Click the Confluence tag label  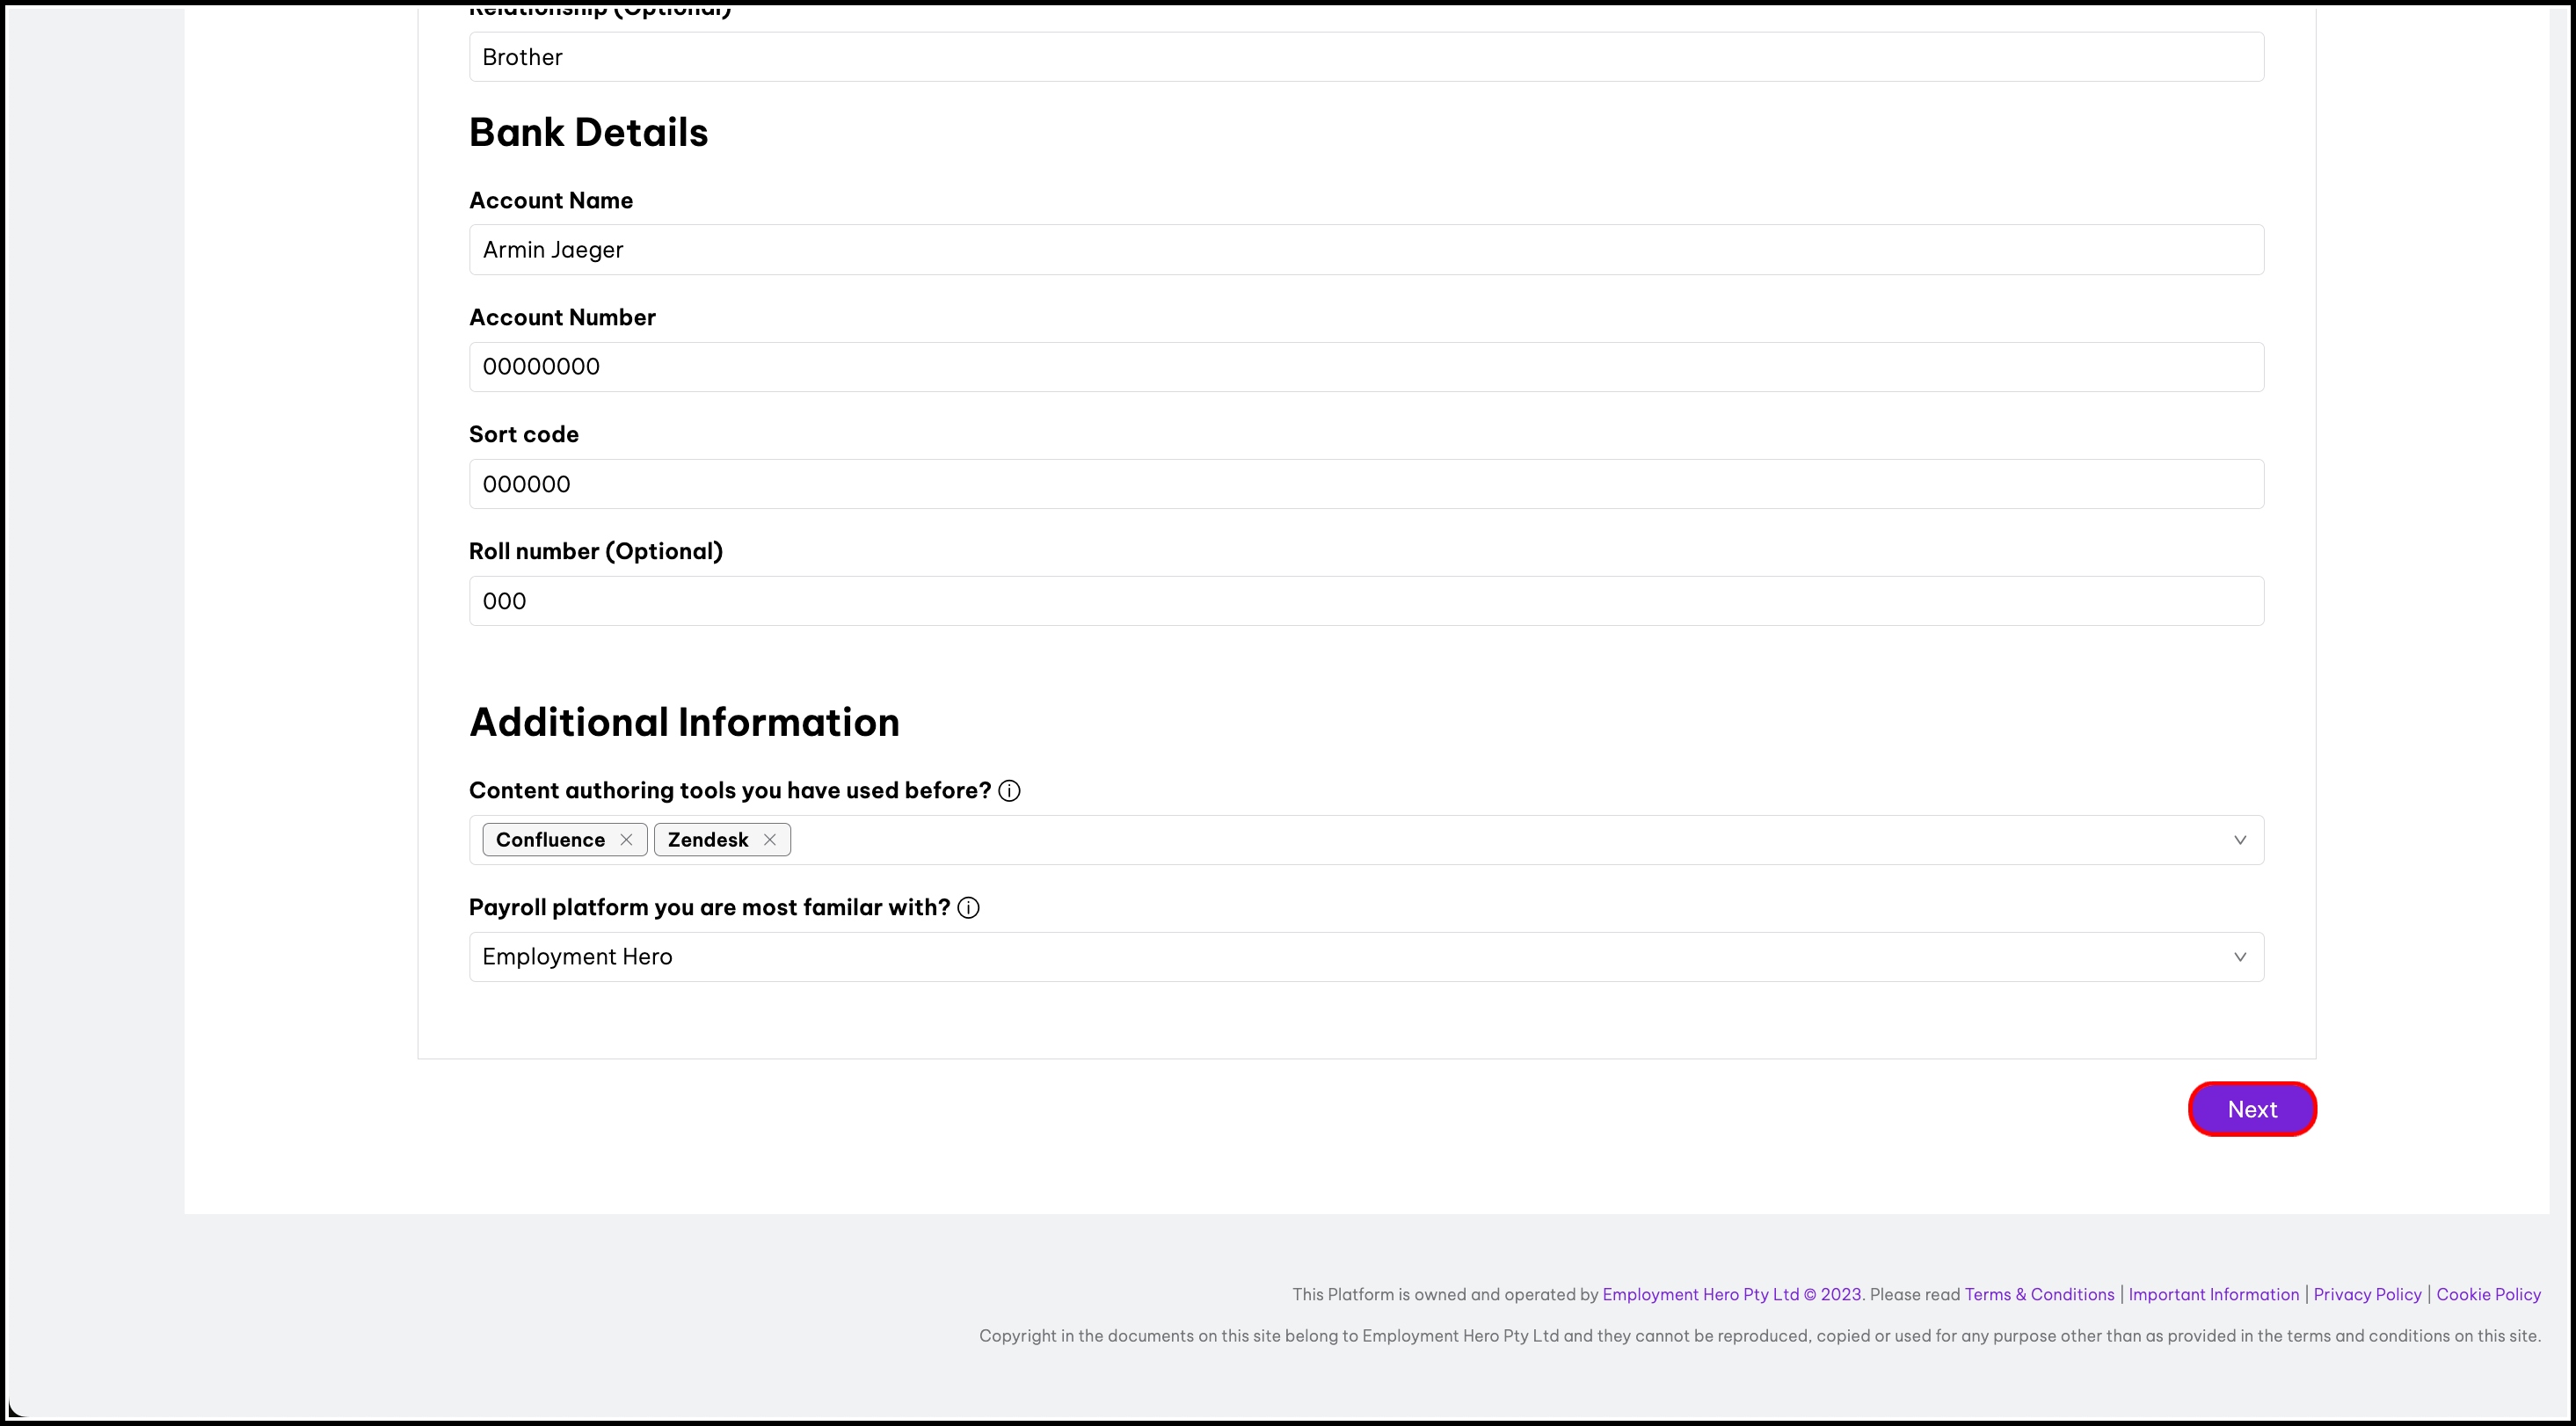click(x=550, y=840)
